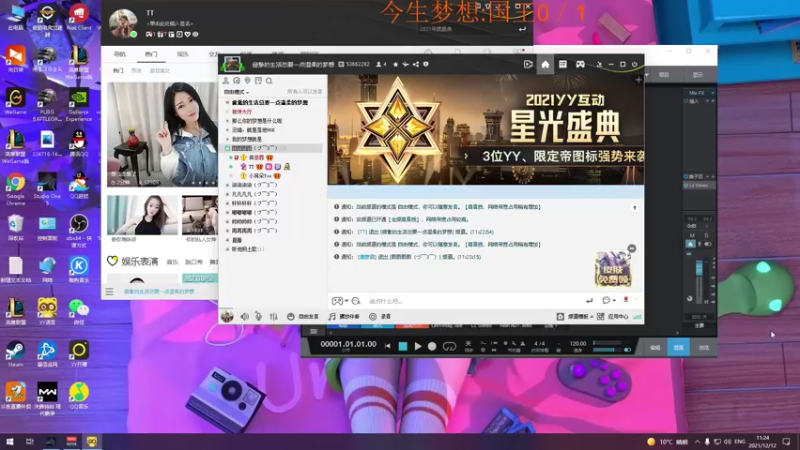The height and width of the screenshot is (450, 800).
Task: Click the location pin icon above channel tree
Action: click(247, 81)
